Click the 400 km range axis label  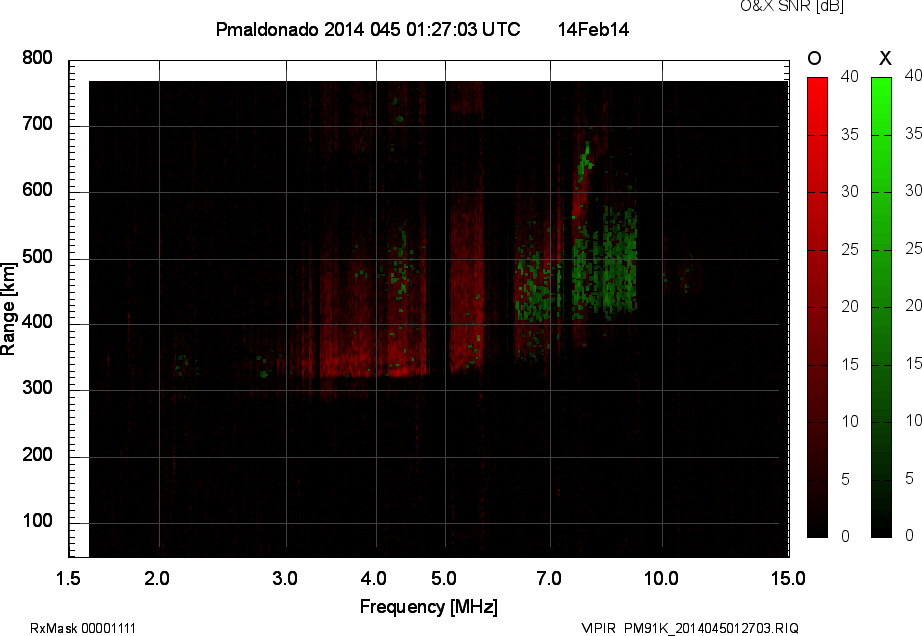point(38,322)
